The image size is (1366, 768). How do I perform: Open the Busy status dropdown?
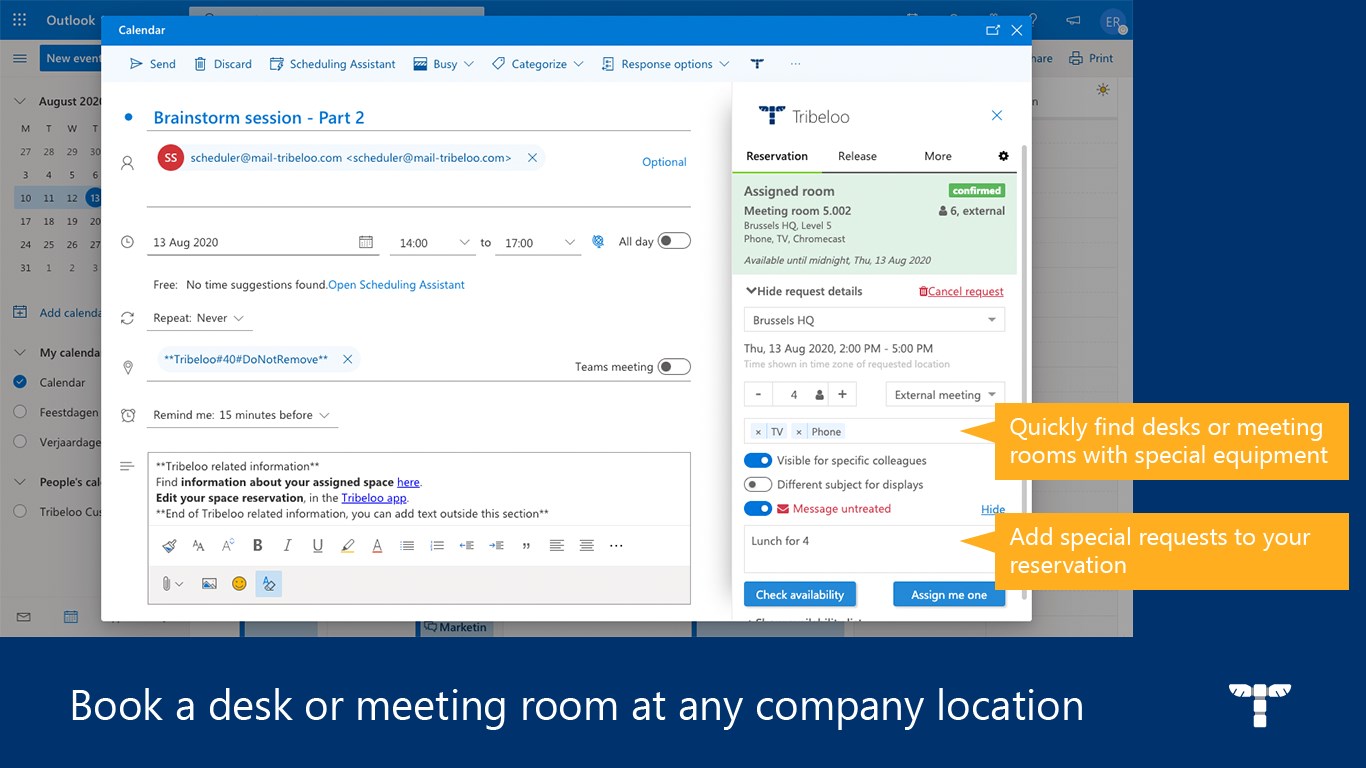pyautogui.click(x=443, y=64)
